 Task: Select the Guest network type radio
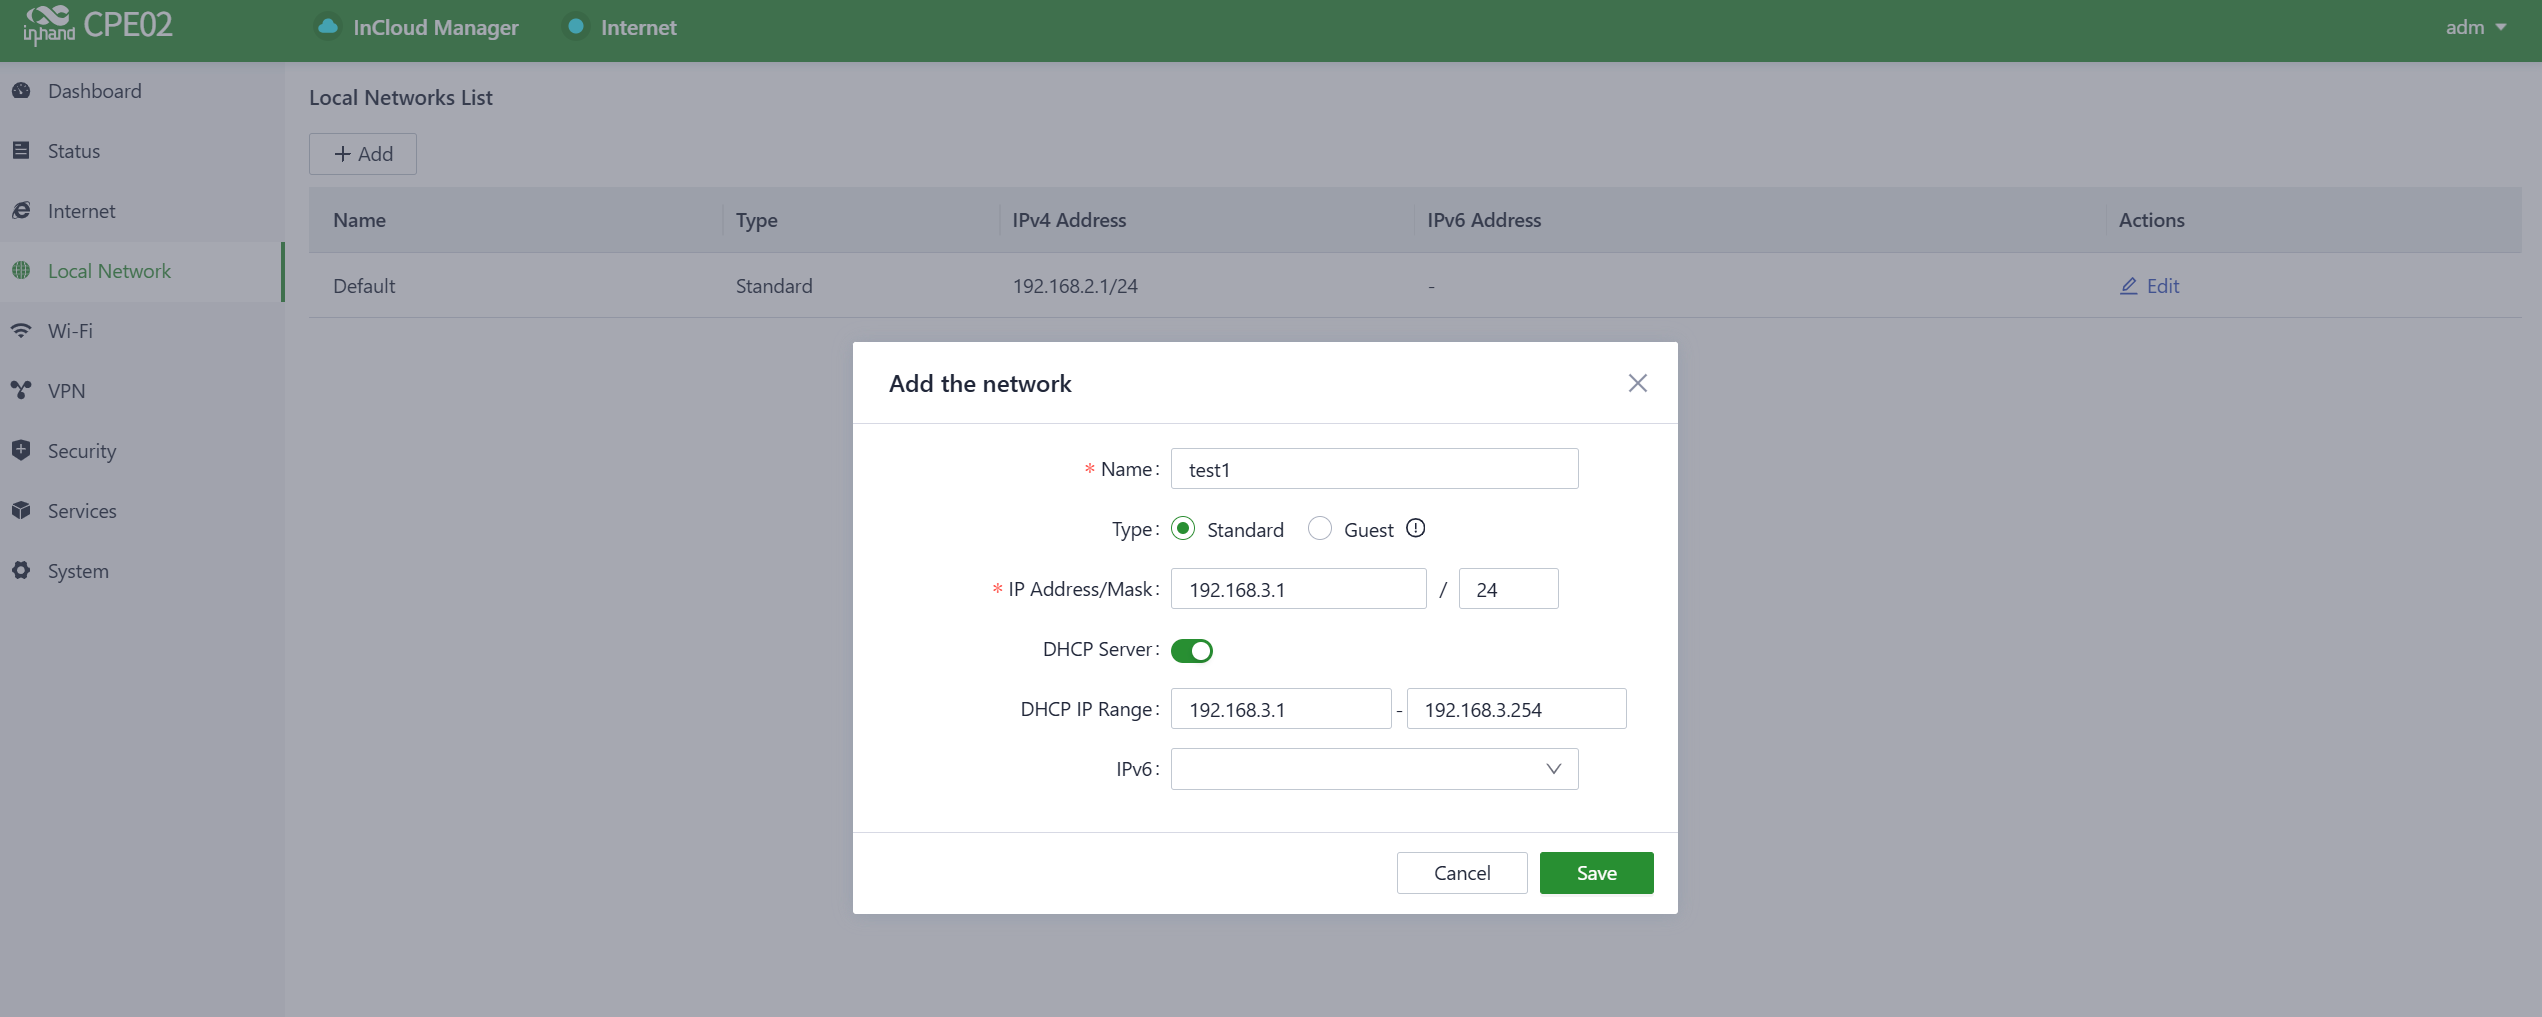coord(1320,529)
